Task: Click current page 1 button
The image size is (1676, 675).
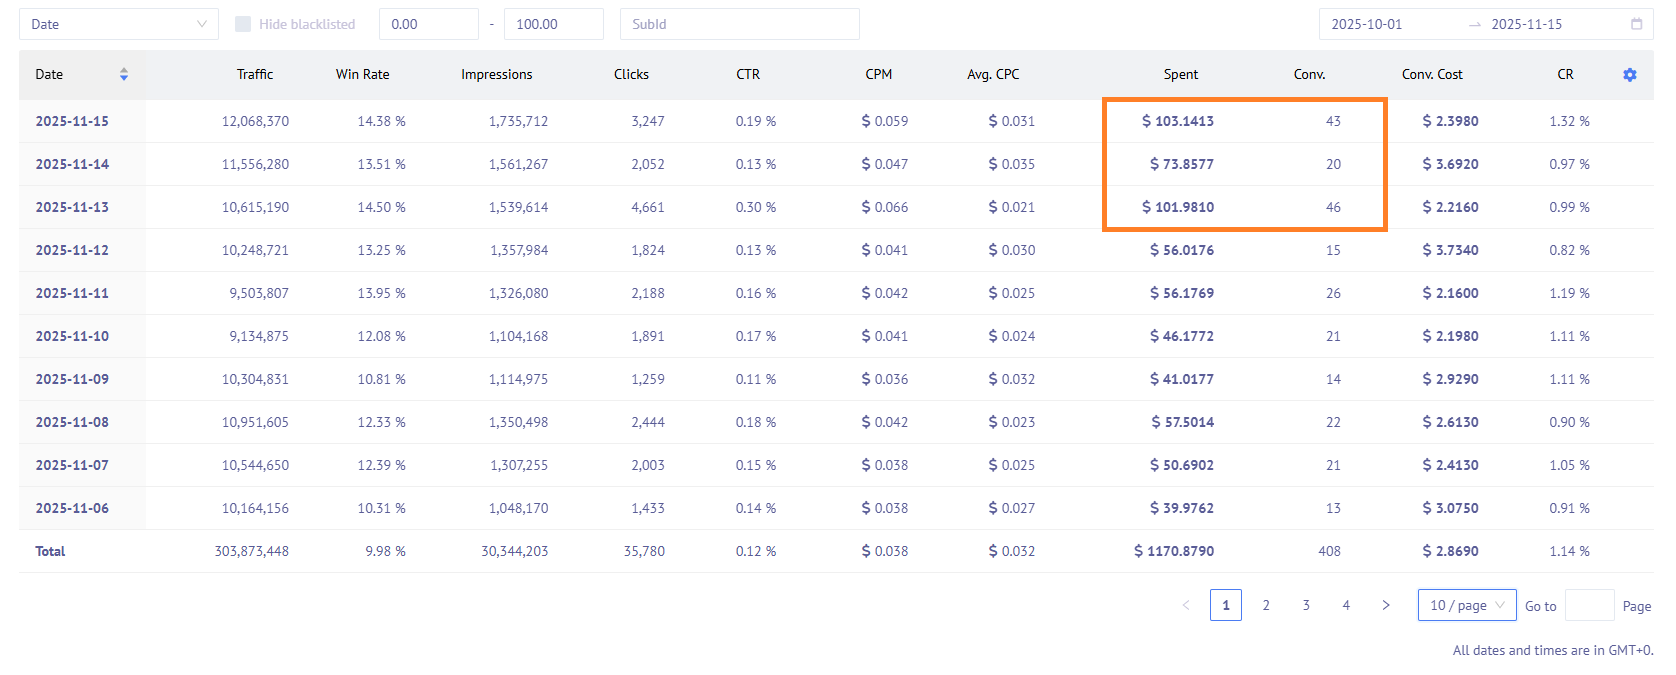Action: click(1226, 605)
